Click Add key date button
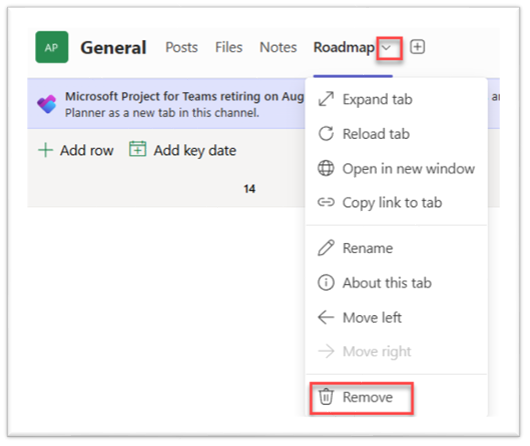Viewport: 530px width, 446px height. click(x=183, y=150)
